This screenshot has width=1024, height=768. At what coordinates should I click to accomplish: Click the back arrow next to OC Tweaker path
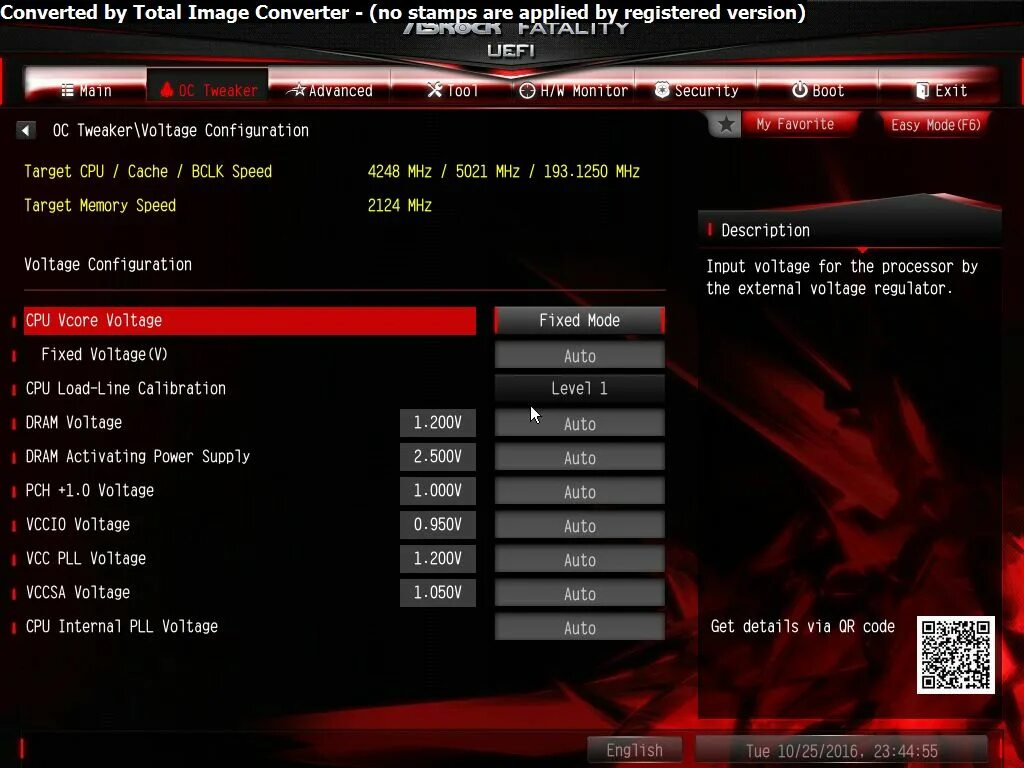(25, 131)
